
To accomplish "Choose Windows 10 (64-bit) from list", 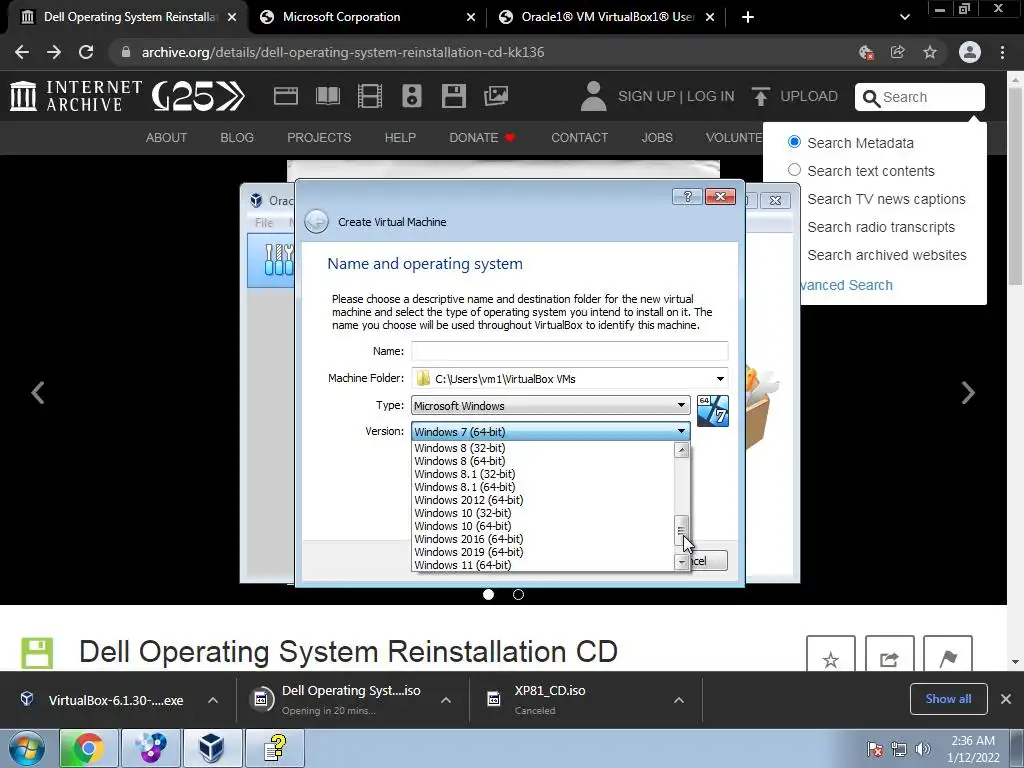I will 462,526.
